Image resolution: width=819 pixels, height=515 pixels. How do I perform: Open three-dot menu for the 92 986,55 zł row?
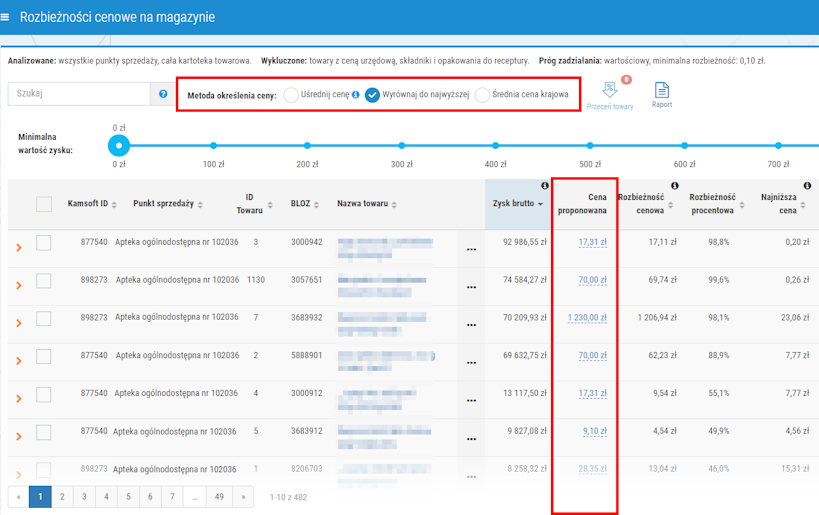(x=471, y=242)
